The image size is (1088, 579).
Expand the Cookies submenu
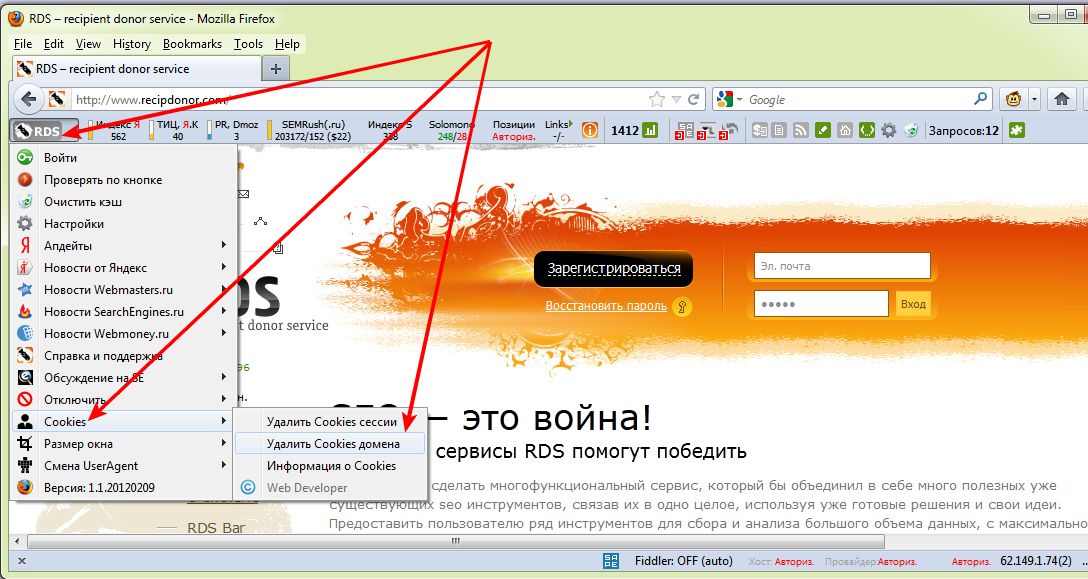(124, 421)
